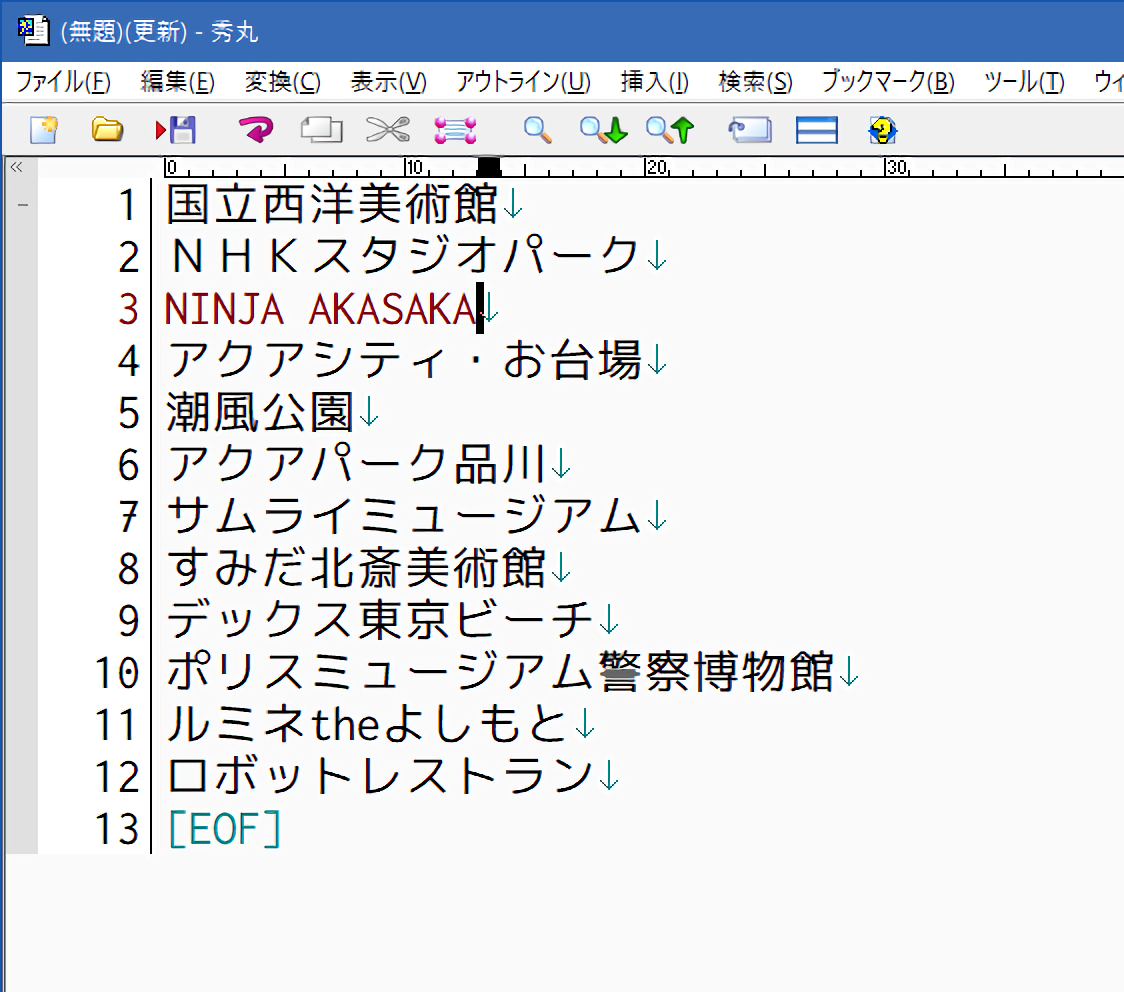Open the 検索(S) menu

tap(755, 82)
